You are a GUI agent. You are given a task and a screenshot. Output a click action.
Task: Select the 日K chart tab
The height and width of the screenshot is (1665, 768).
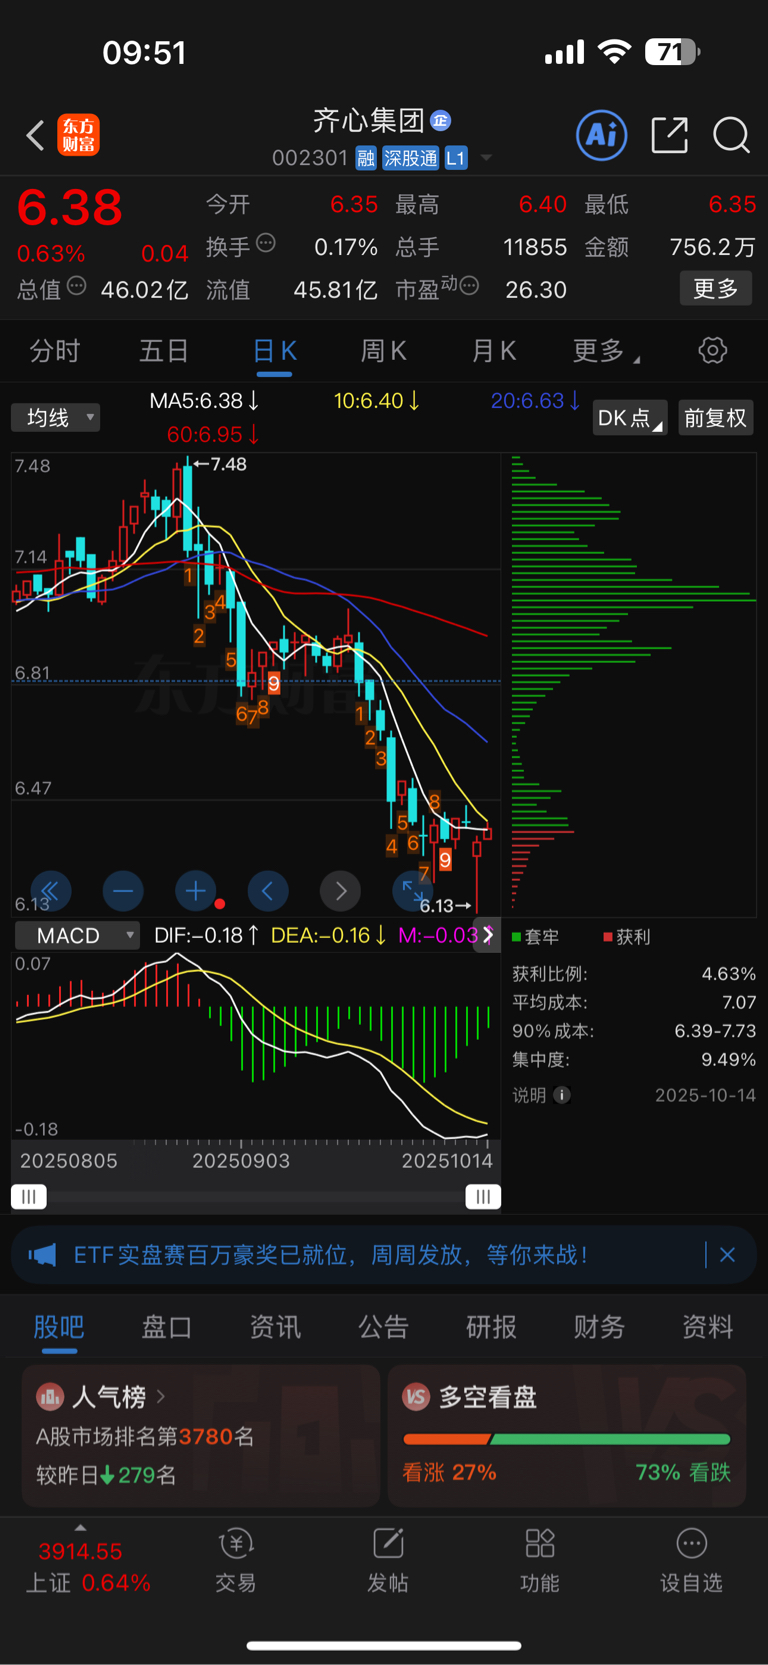coord(274,351)
